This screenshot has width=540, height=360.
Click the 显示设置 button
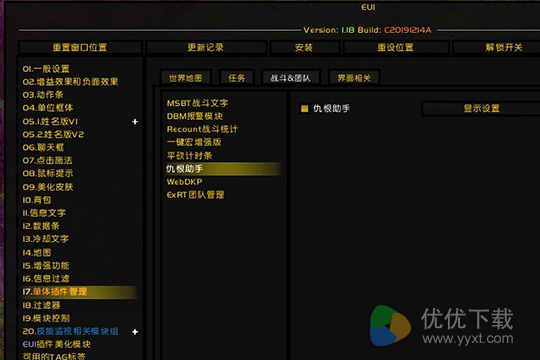(481, 109)
